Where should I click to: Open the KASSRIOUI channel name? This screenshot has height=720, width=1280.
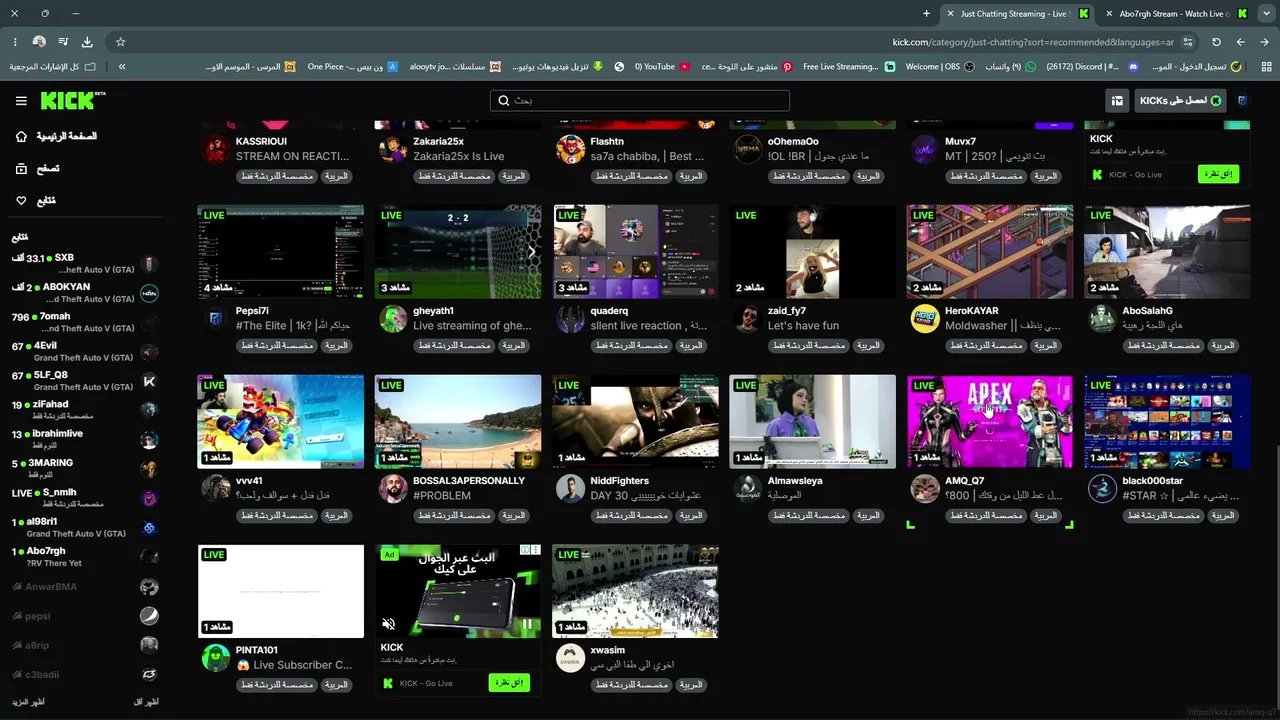[261, 142]
